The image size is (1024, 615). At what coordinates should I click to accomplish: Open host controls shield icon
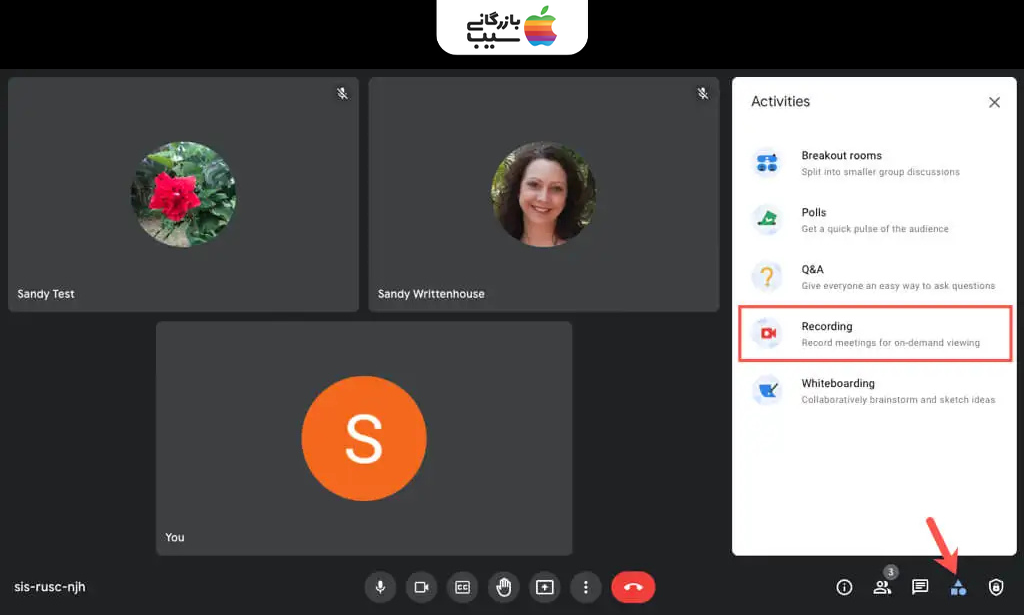click(x=996, y=587)
